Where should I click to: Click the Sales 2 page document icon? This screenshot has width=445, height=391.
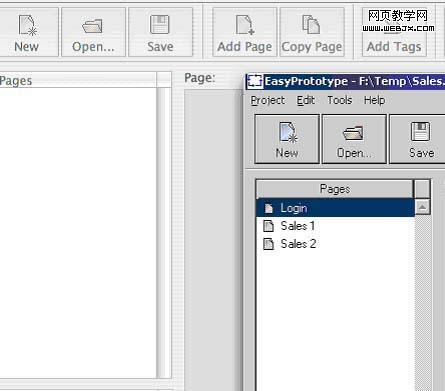coord(269,244)
